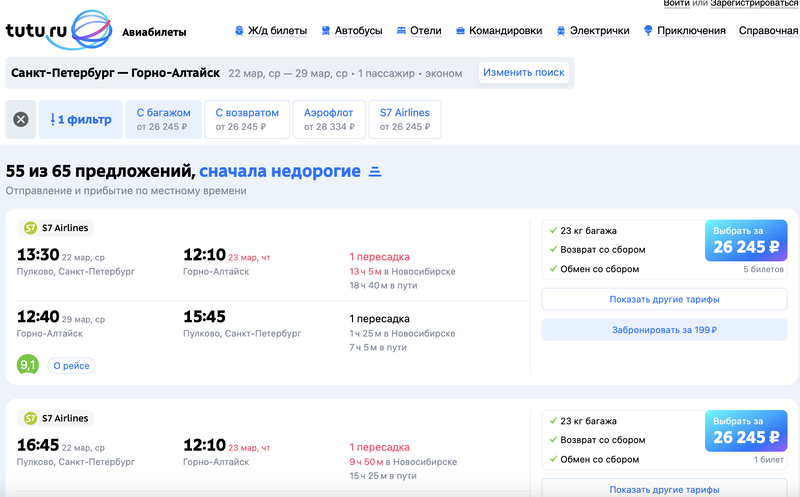The height and width of the screenshot is (497, 800).
Task: Click the 1 билет remaining label
Action: click(x=769, y=459)
